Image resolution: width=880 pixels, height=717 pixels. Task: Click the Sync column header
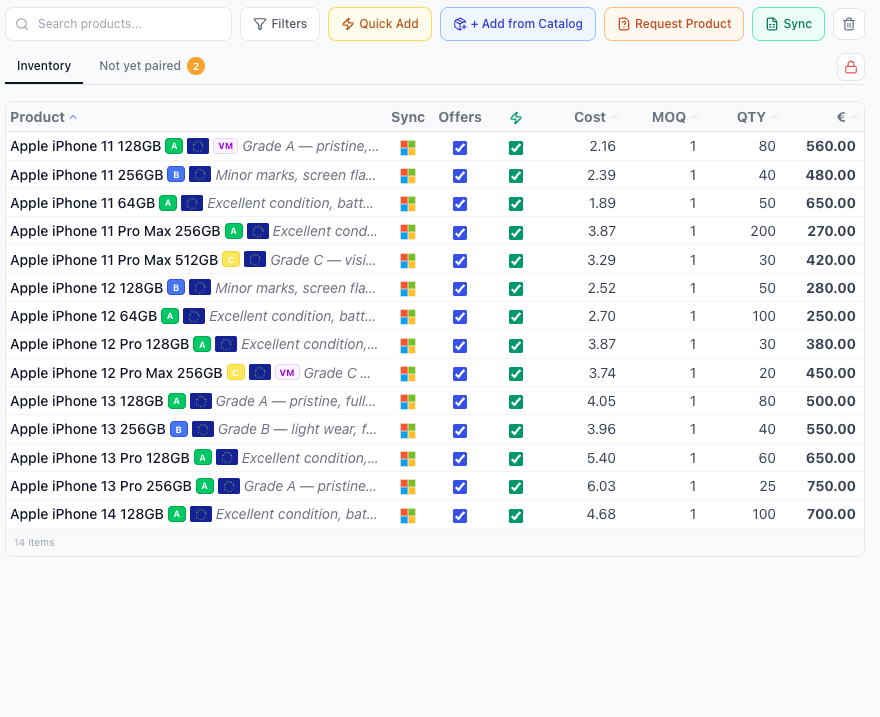[x=408, y=117]
